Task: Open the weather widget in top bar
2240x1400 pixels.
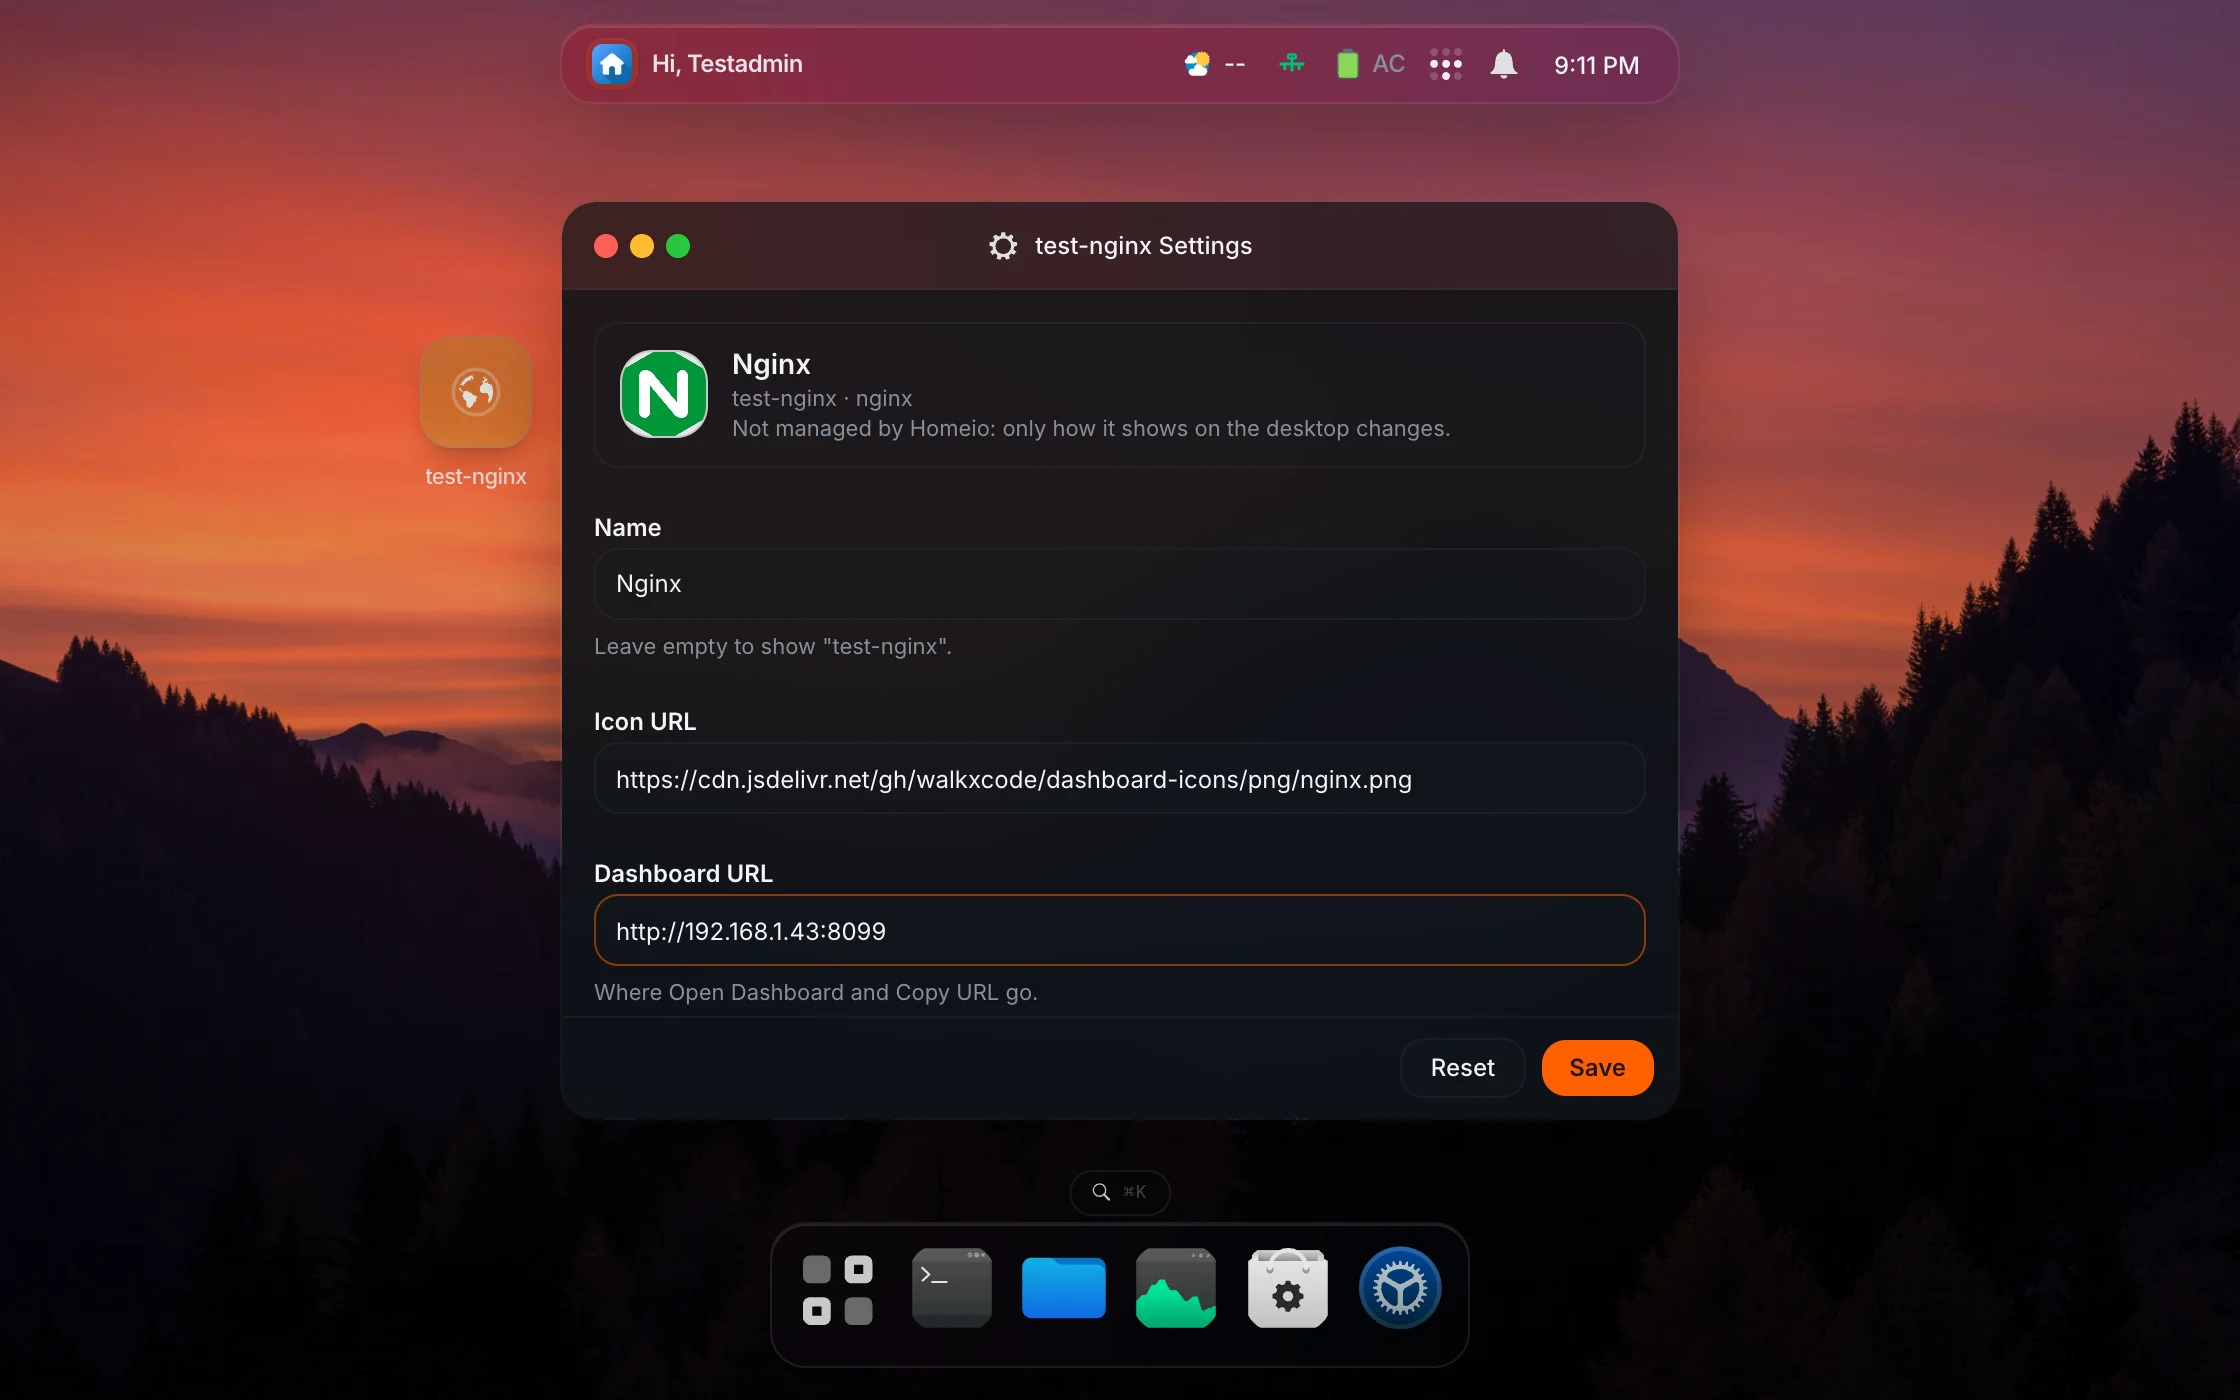Action: click(1214, 64)
